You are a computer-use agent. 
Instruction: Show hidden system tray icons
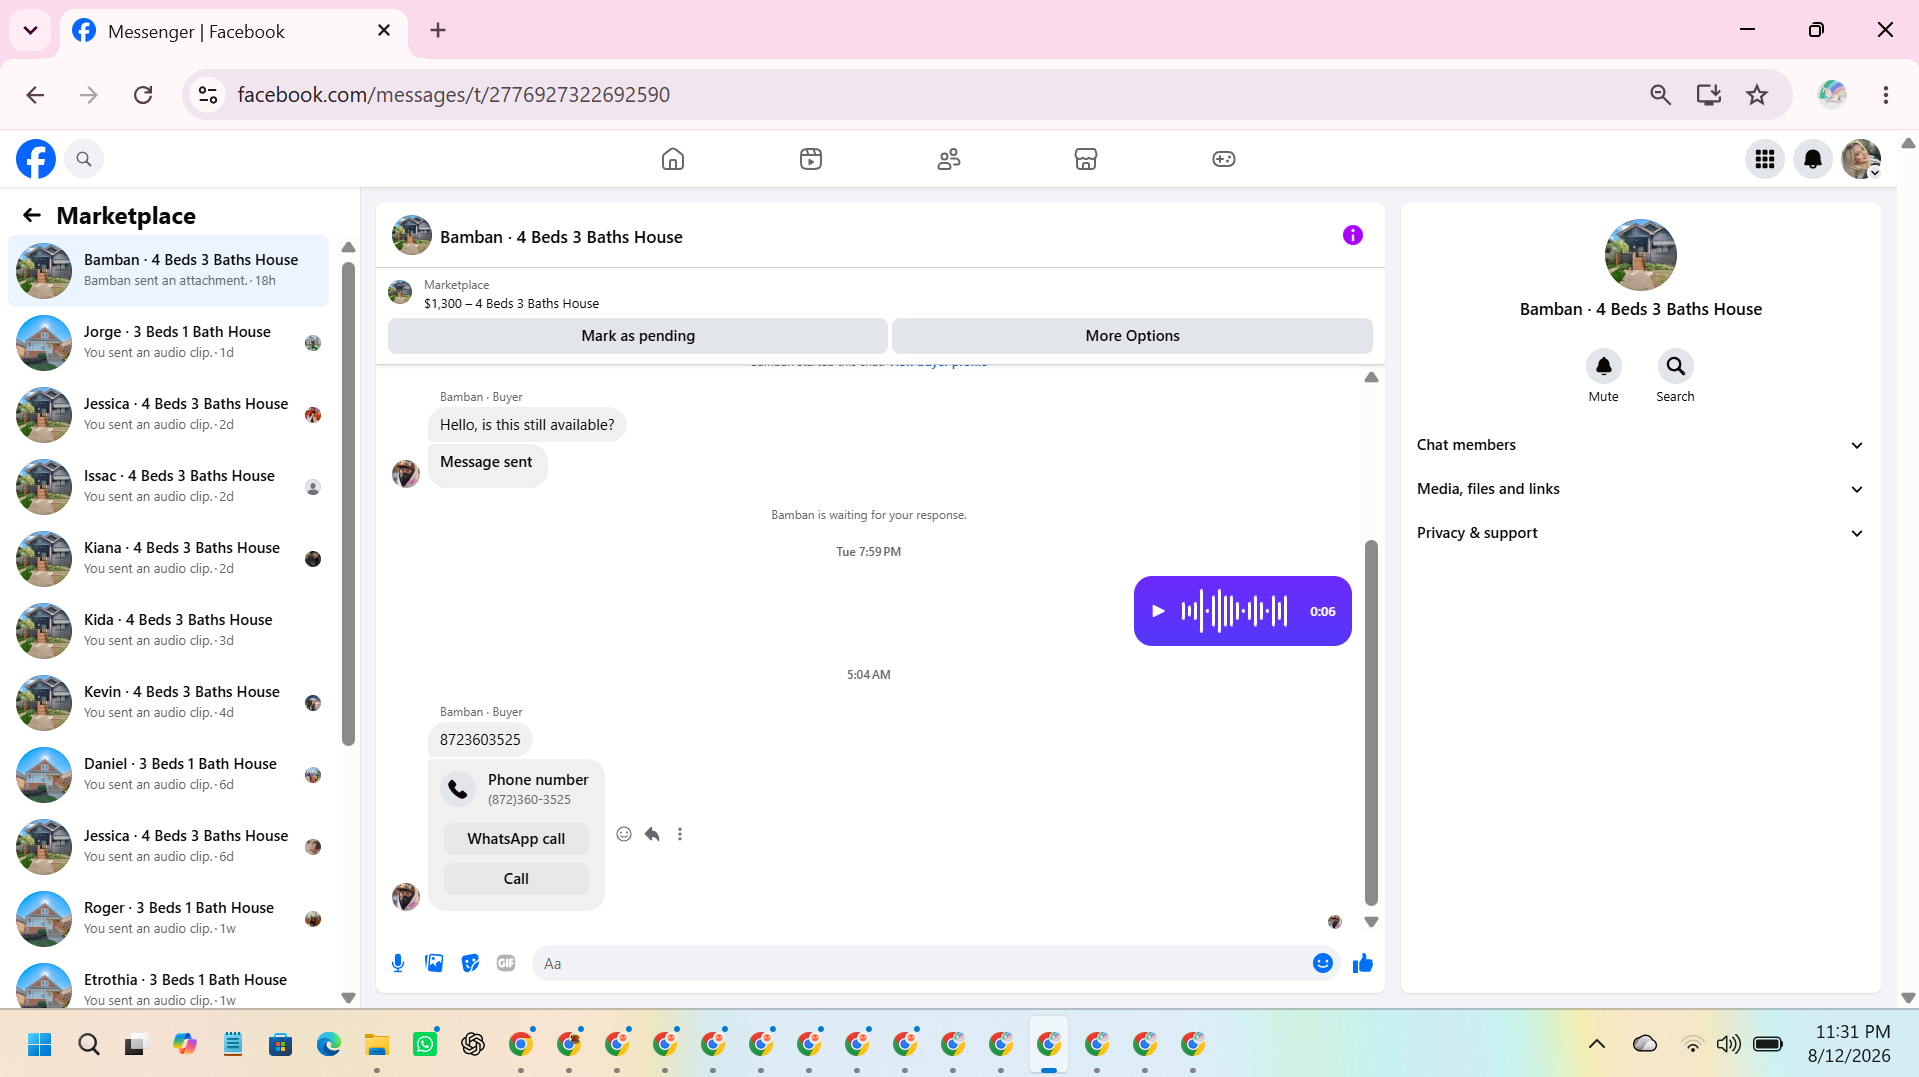[x=1597, y=1044]
